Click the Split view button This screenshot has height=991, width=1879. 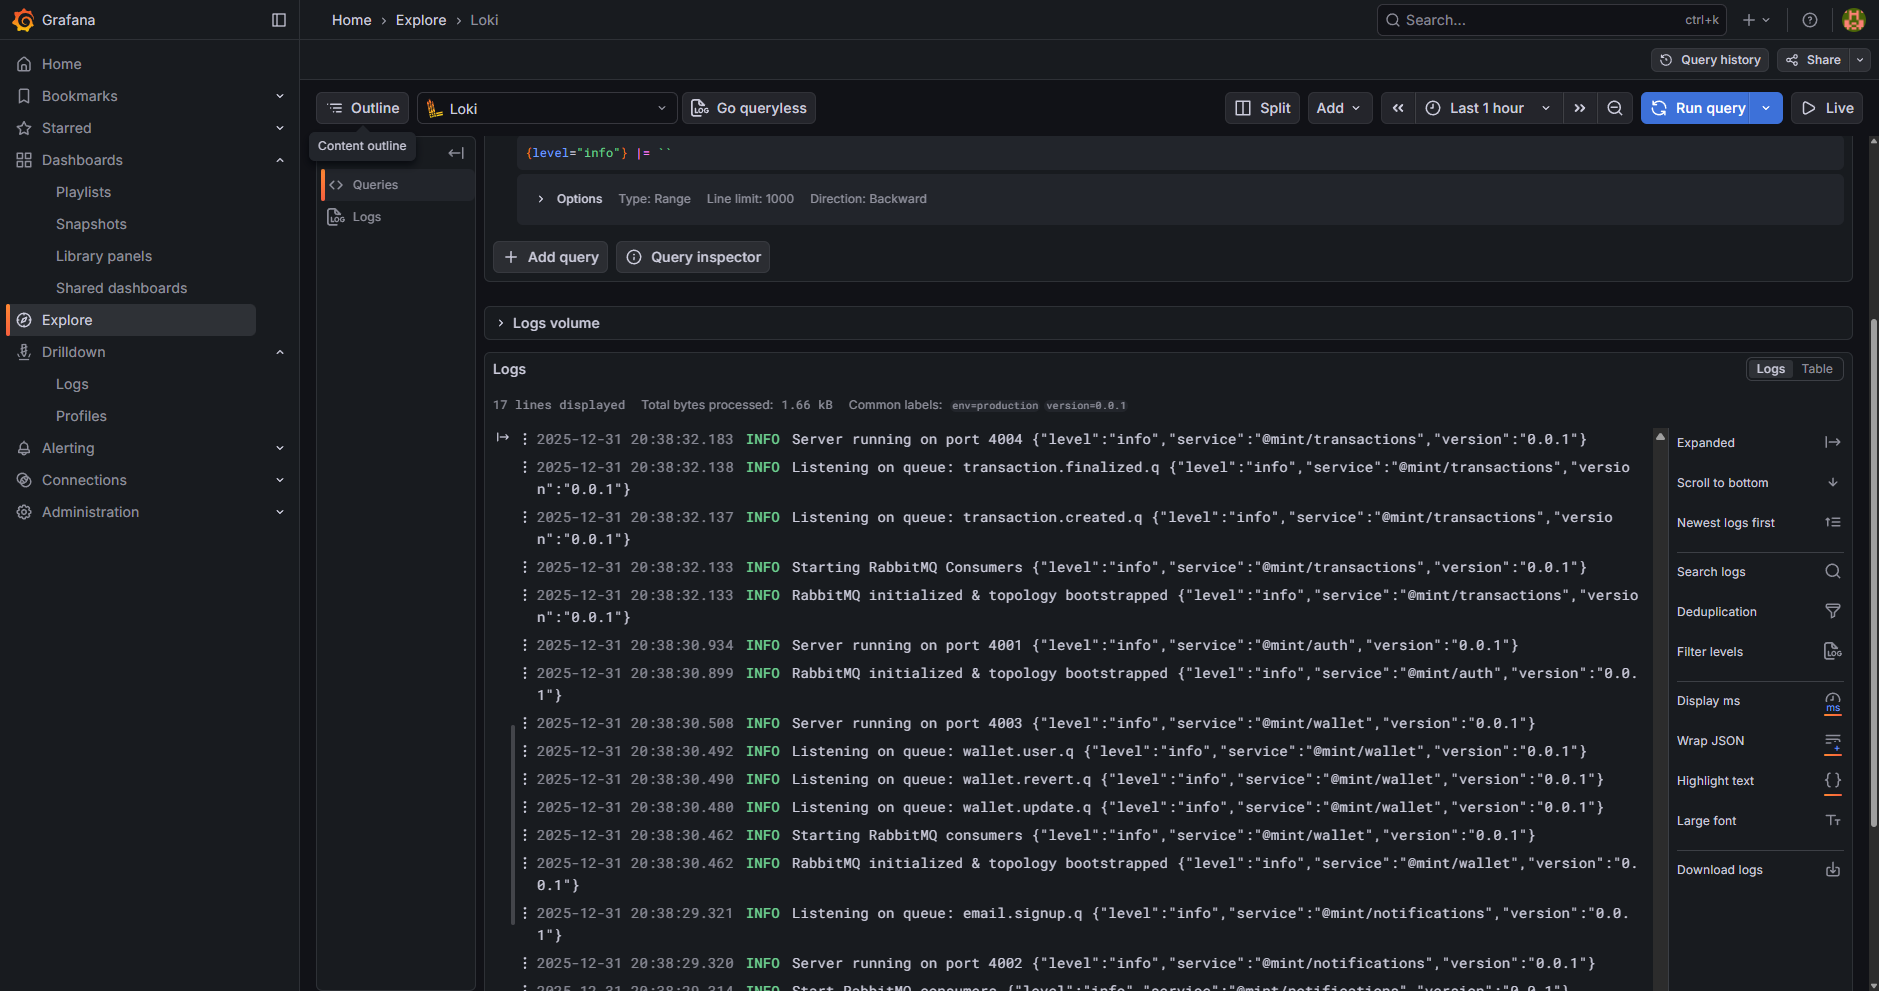(1263, 108)
